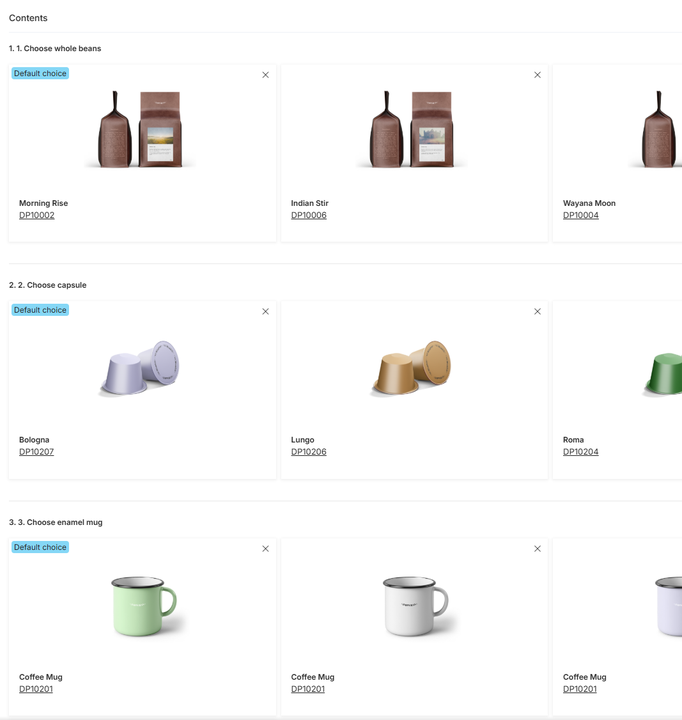Click Default choice badge on Morning Rise

tap(40, 73)
